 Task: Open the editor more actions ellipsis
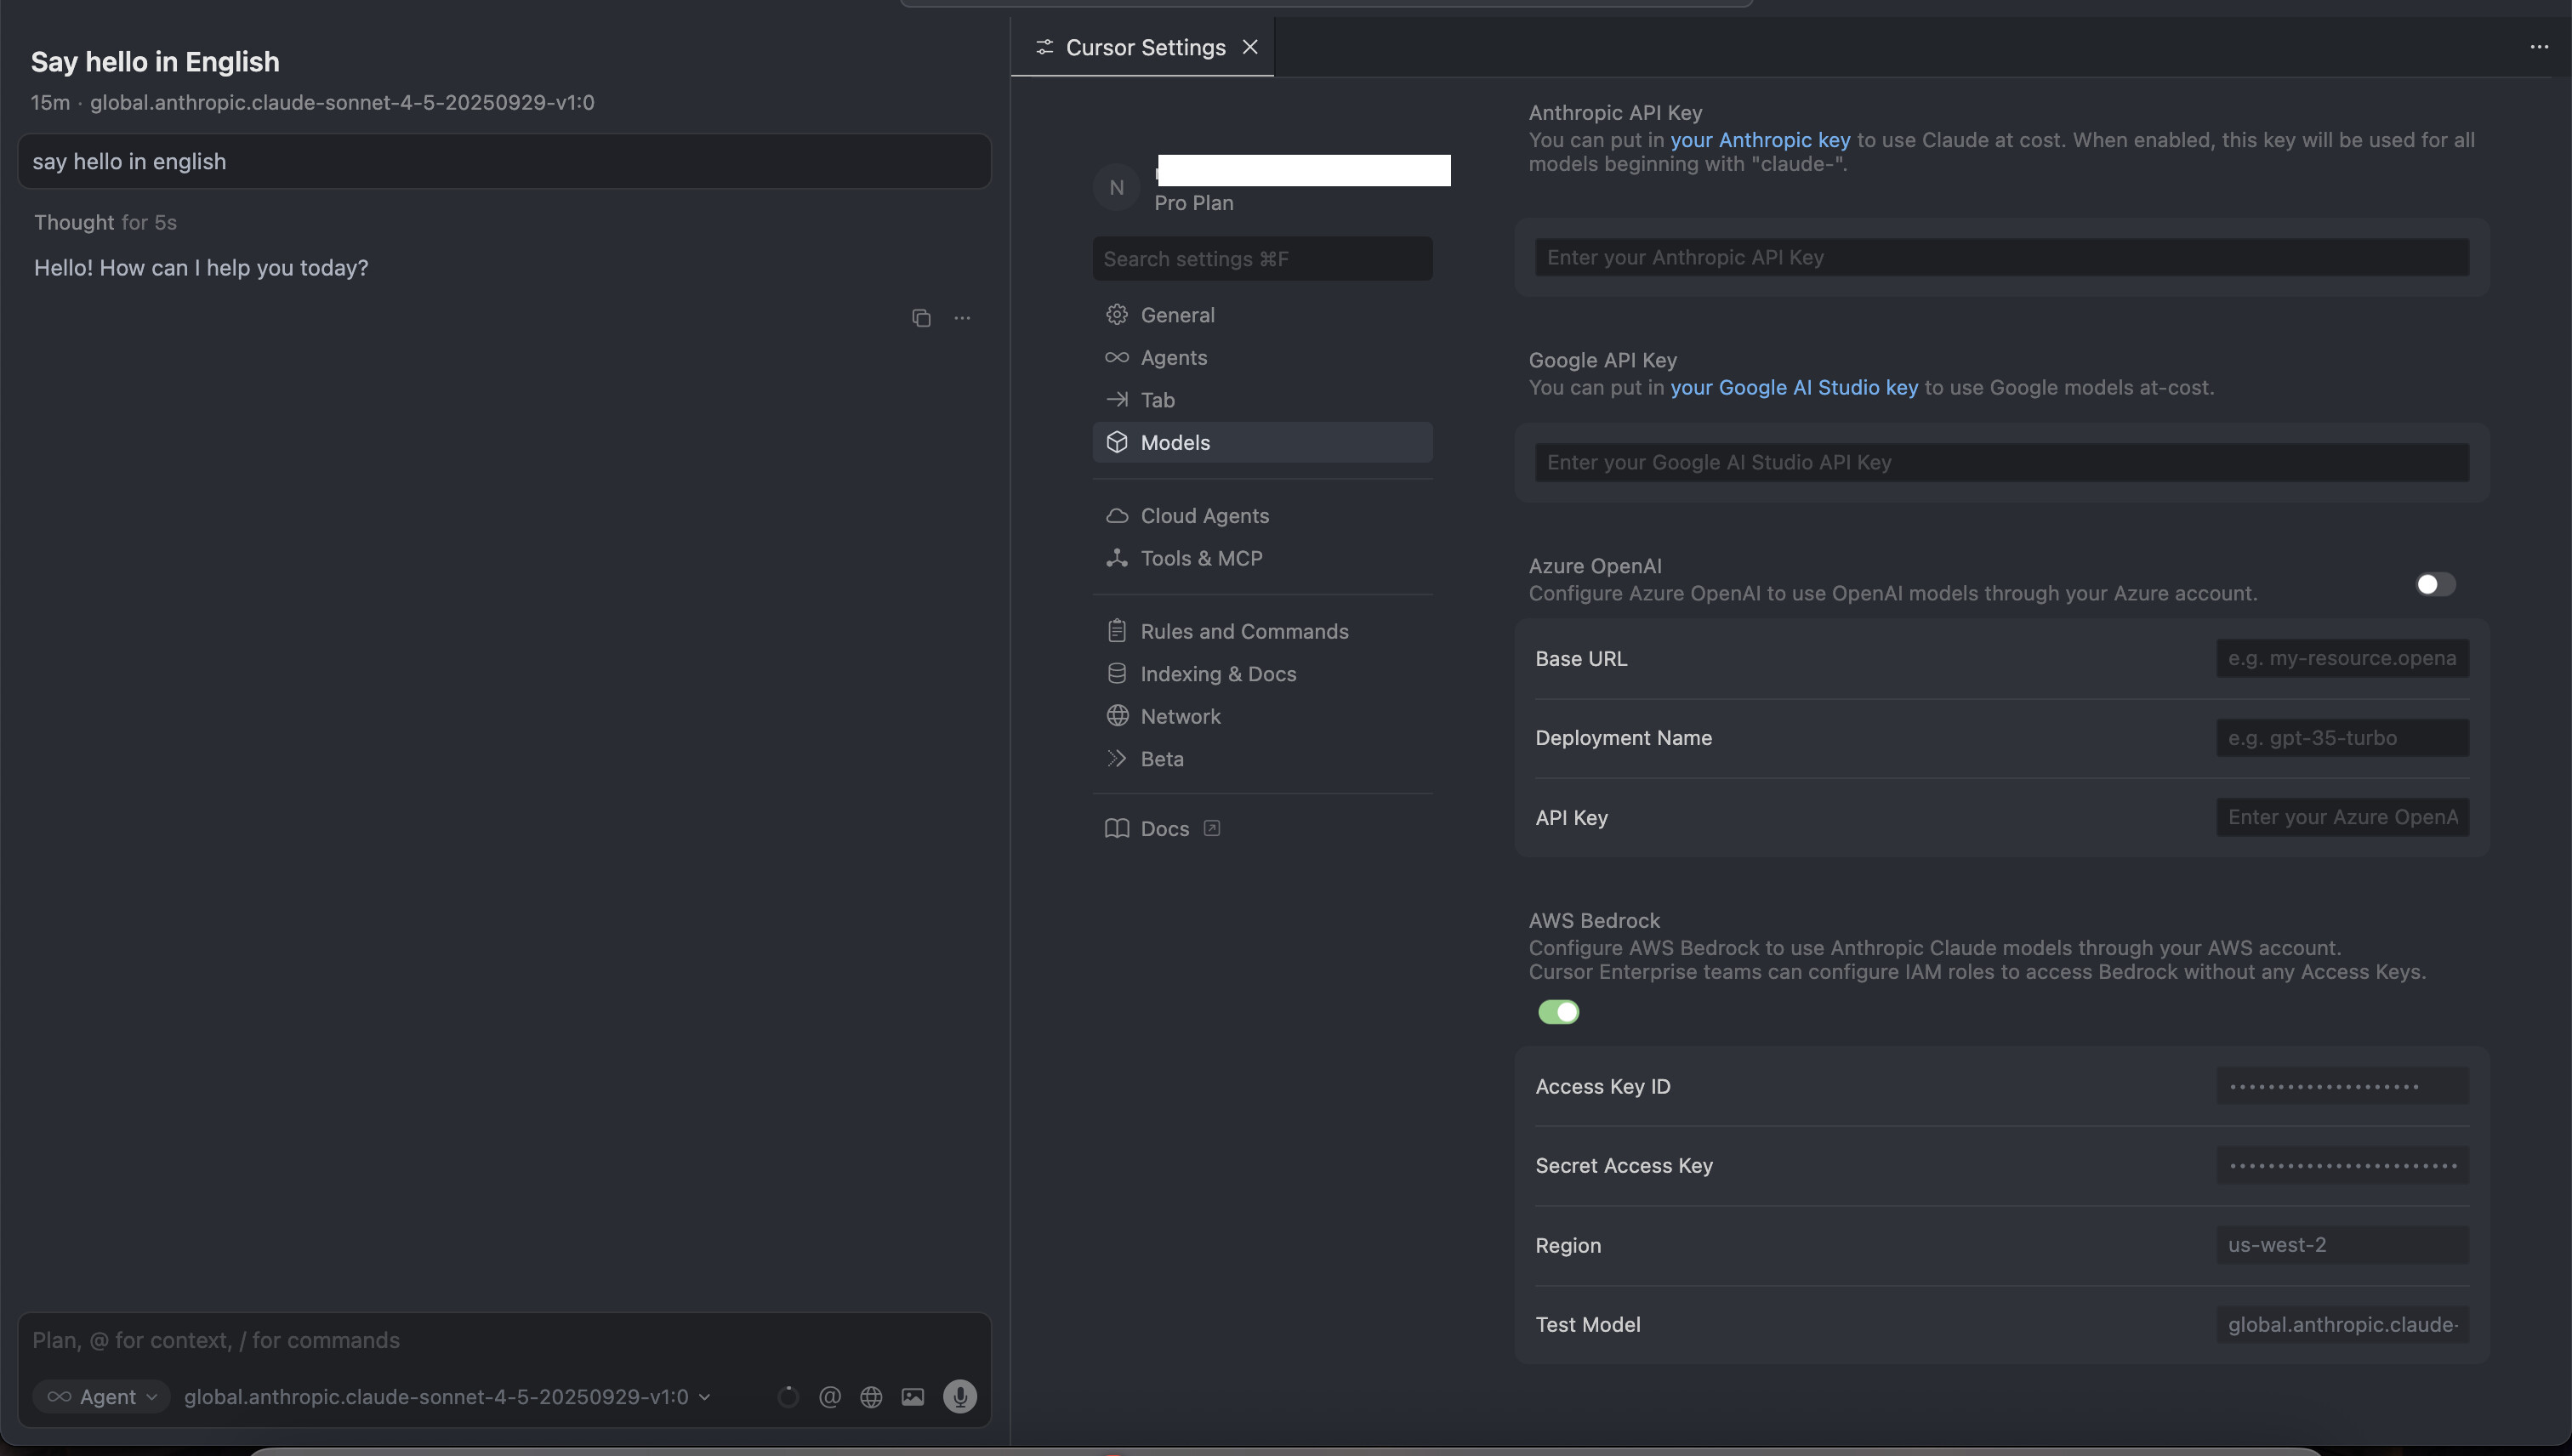pyautogui.click(x=2539, y=47)
